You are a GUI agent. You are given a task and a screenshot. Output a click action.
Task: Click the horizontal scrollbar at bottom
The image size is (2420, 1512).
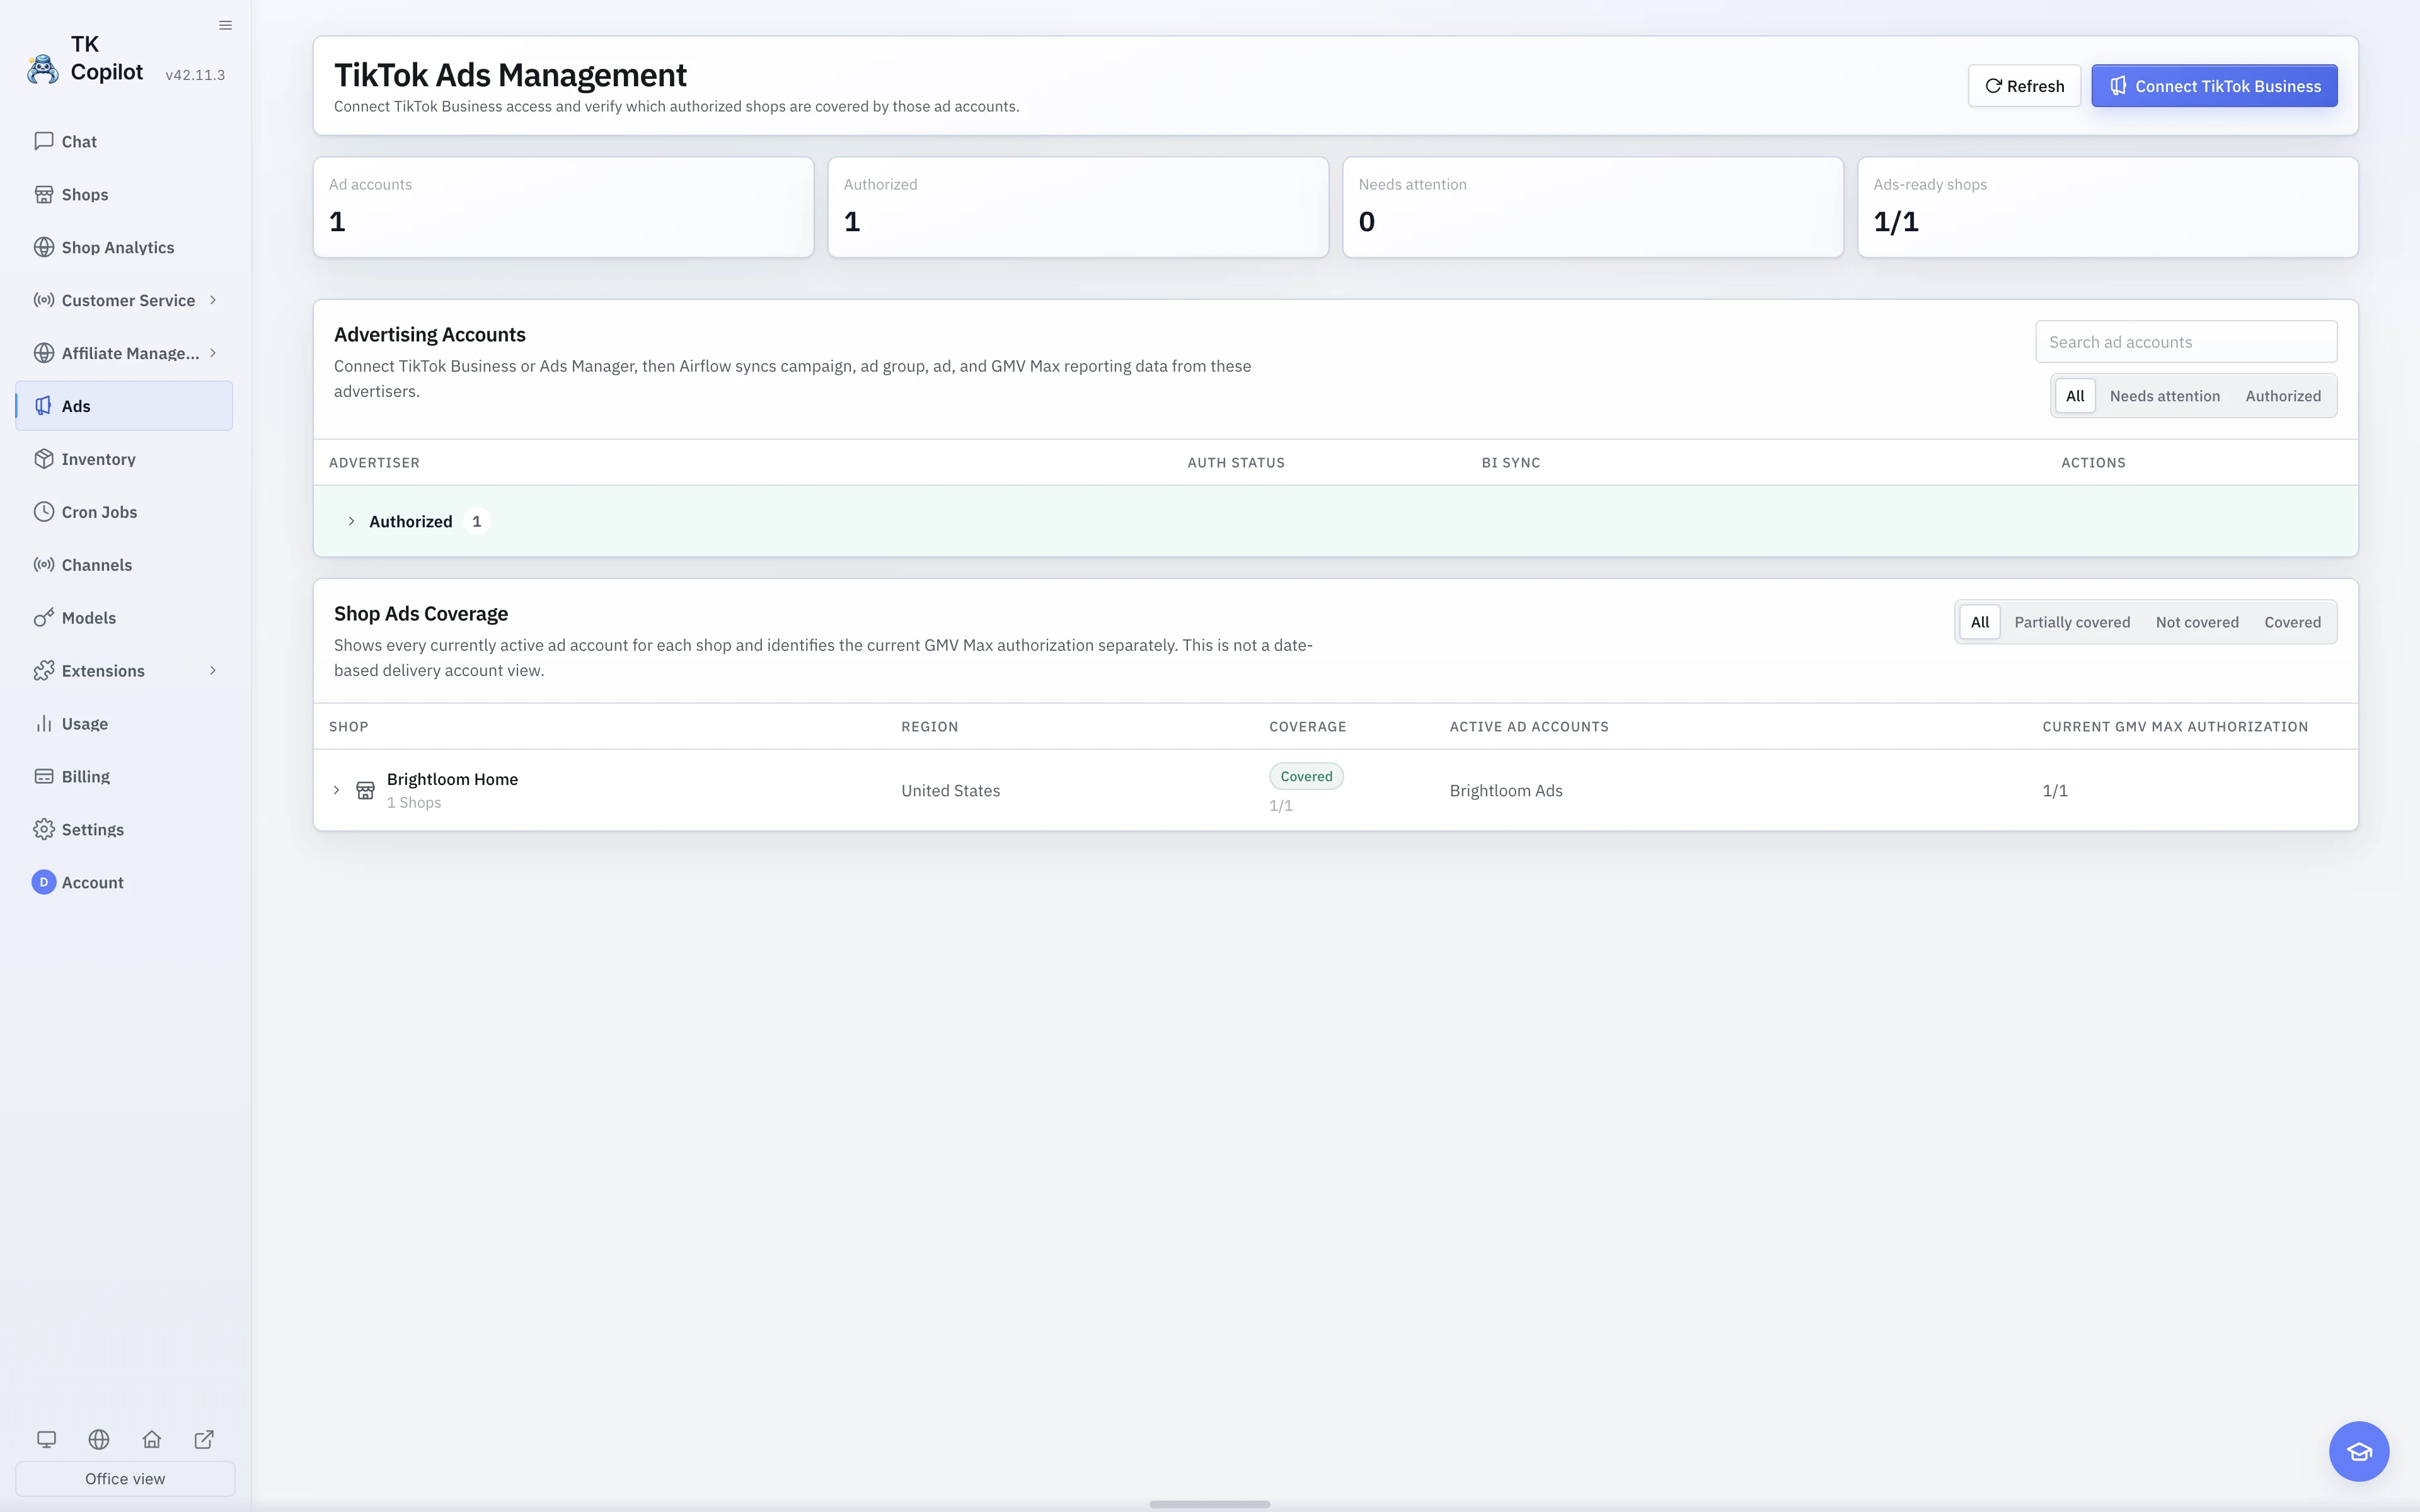(1210, 1504)
